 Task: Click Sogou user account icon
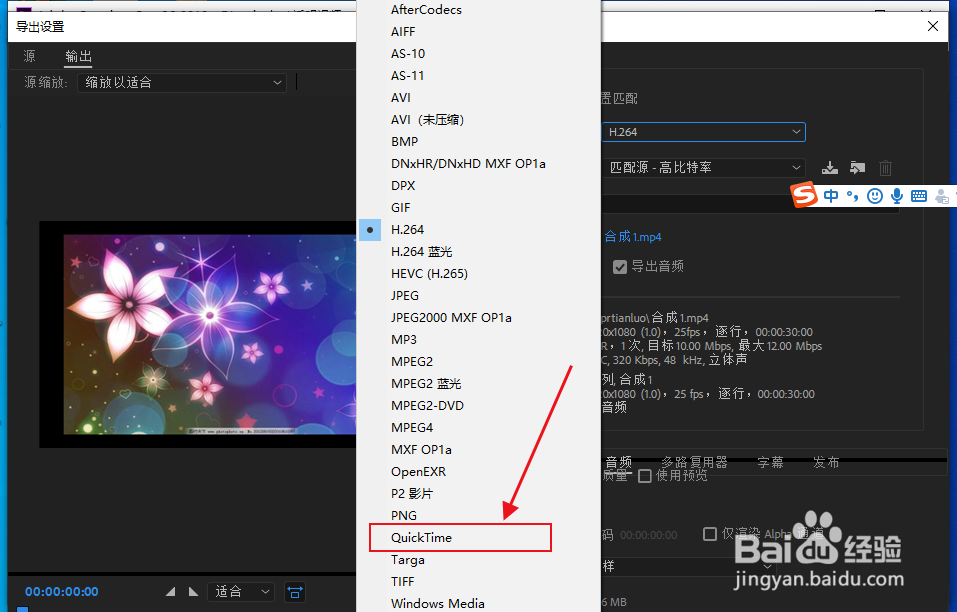click(942, 196)
